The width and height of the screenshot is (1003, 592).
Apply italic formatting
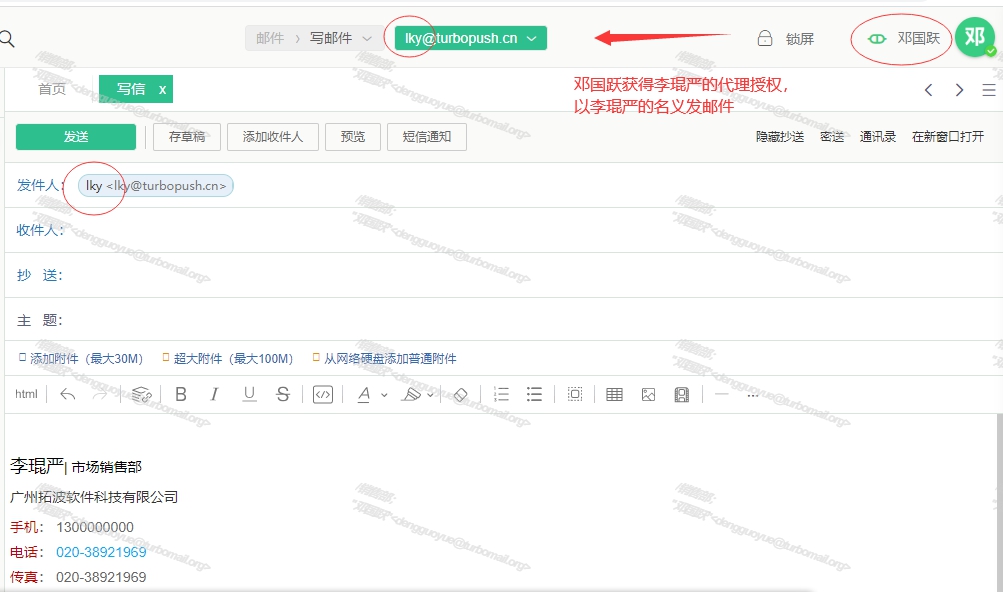(214, 395)
